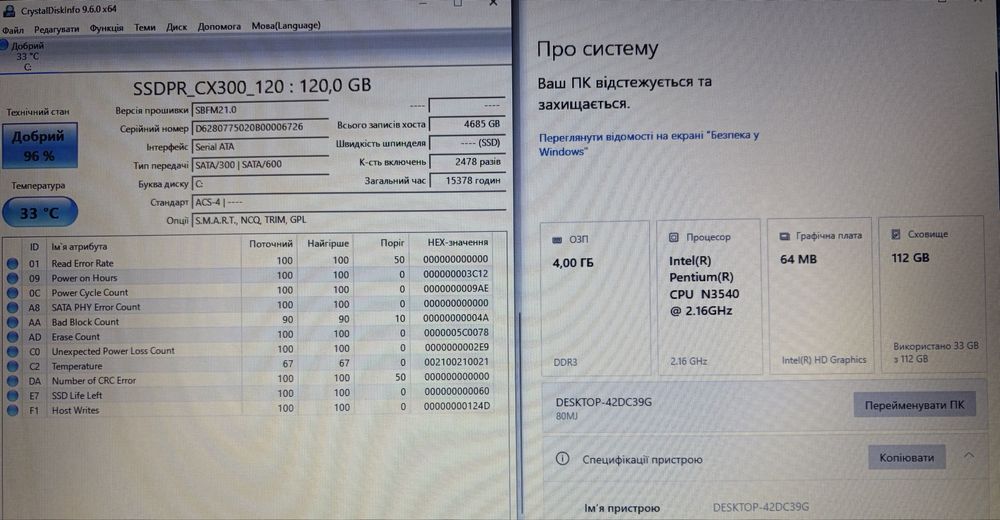1000x520 pixels.
Task: Open the Графічна плата 64 MB card
Action: coord(820,295)
